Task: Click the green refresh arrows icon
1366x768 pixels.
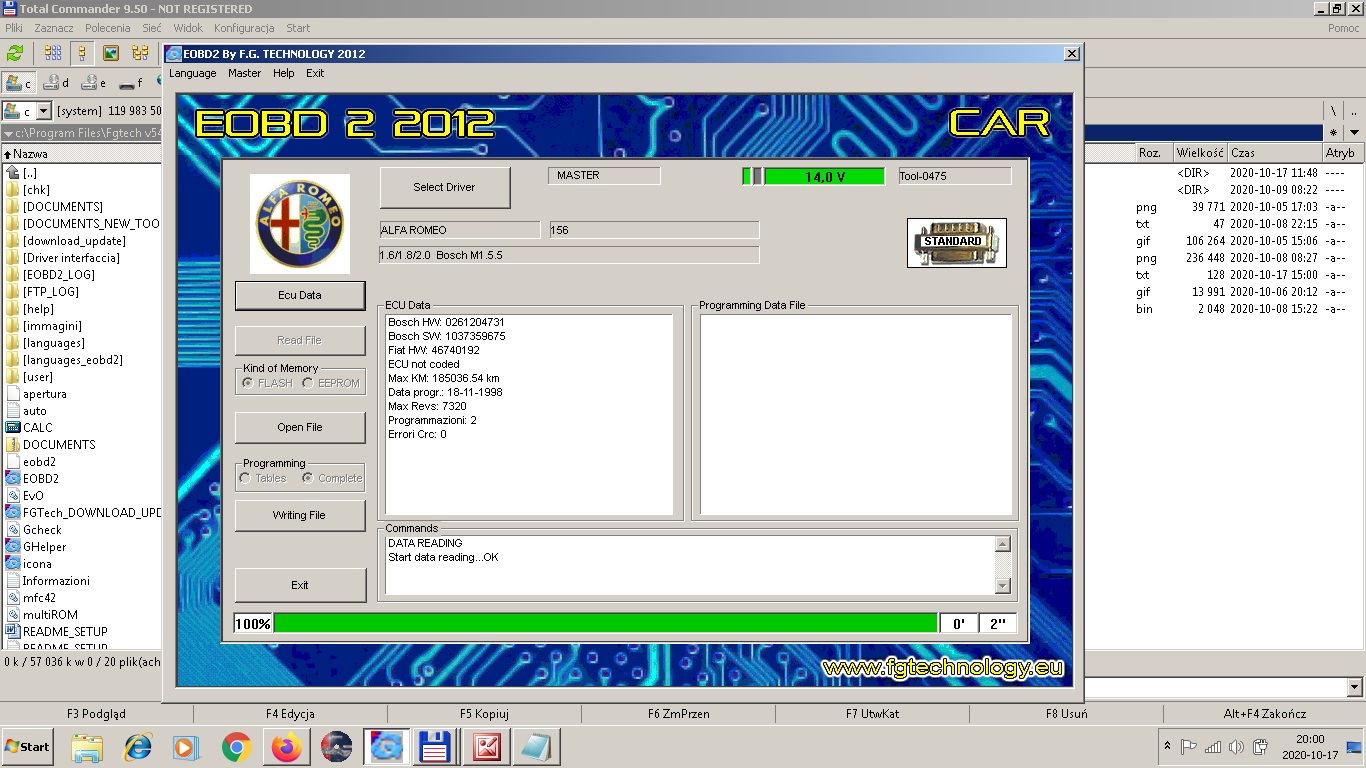Action: (15, 53)
